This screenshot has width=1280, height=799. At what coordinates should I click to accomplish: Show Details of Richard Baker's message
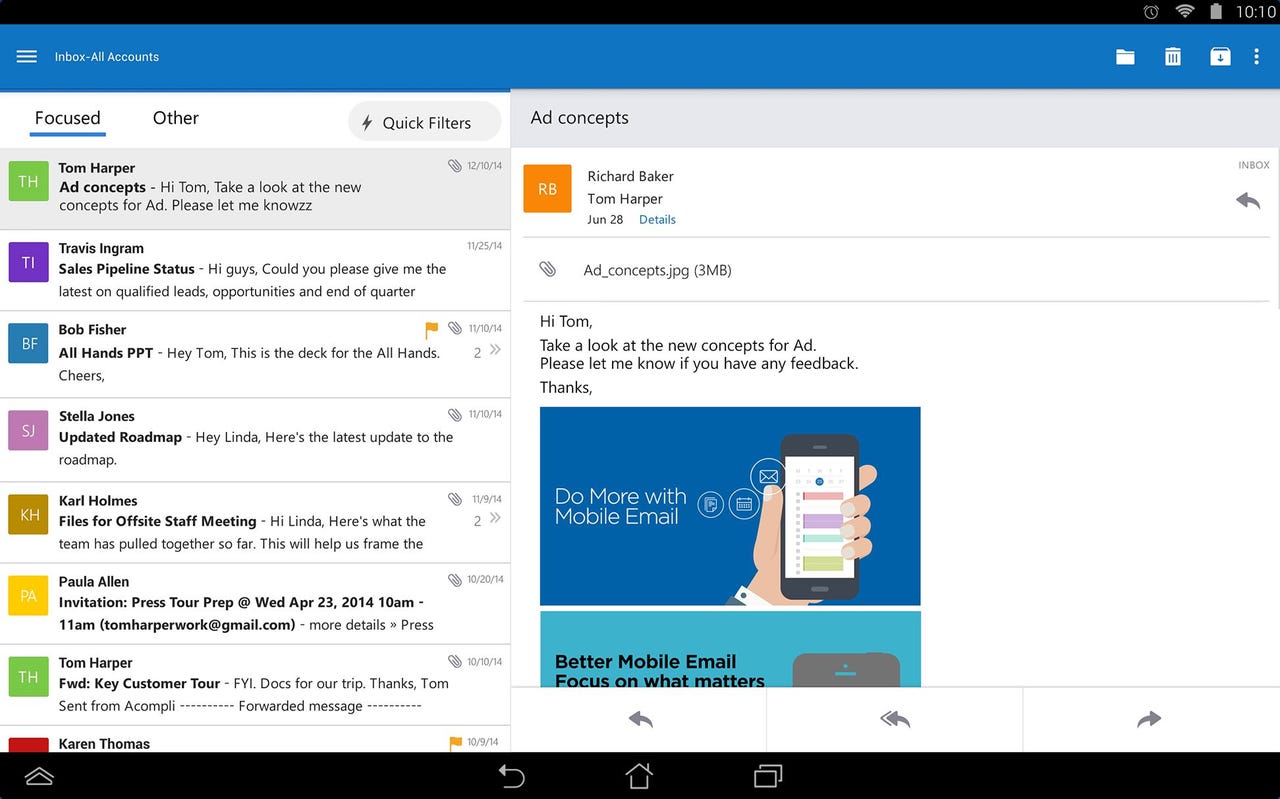[x=657, y=219]
